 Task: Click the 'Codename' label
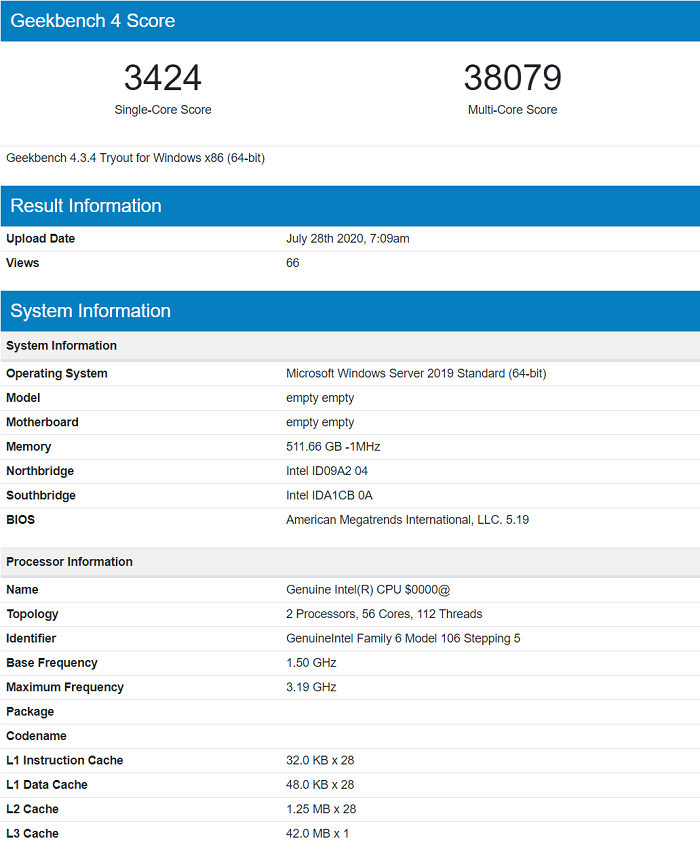[x=36, y=736]
